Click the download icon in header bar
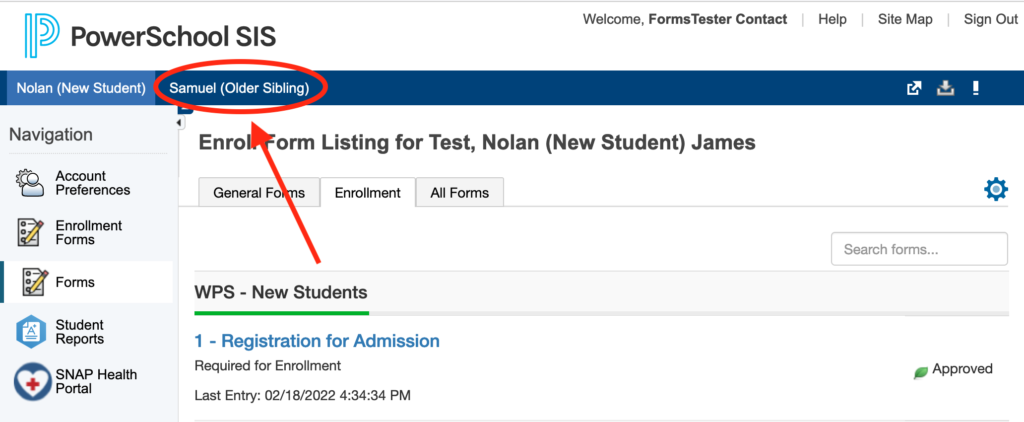1024x422 pixels. [x=945, y=88]
